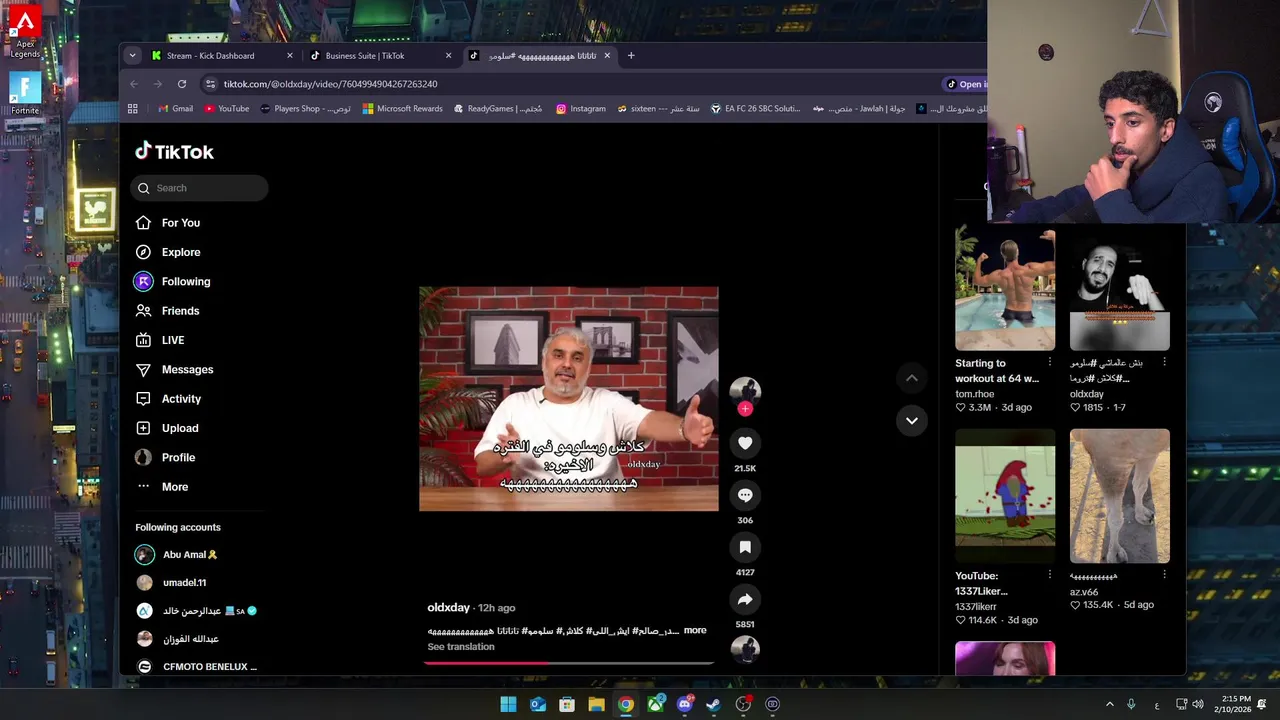Click the address bar URL

331,84
